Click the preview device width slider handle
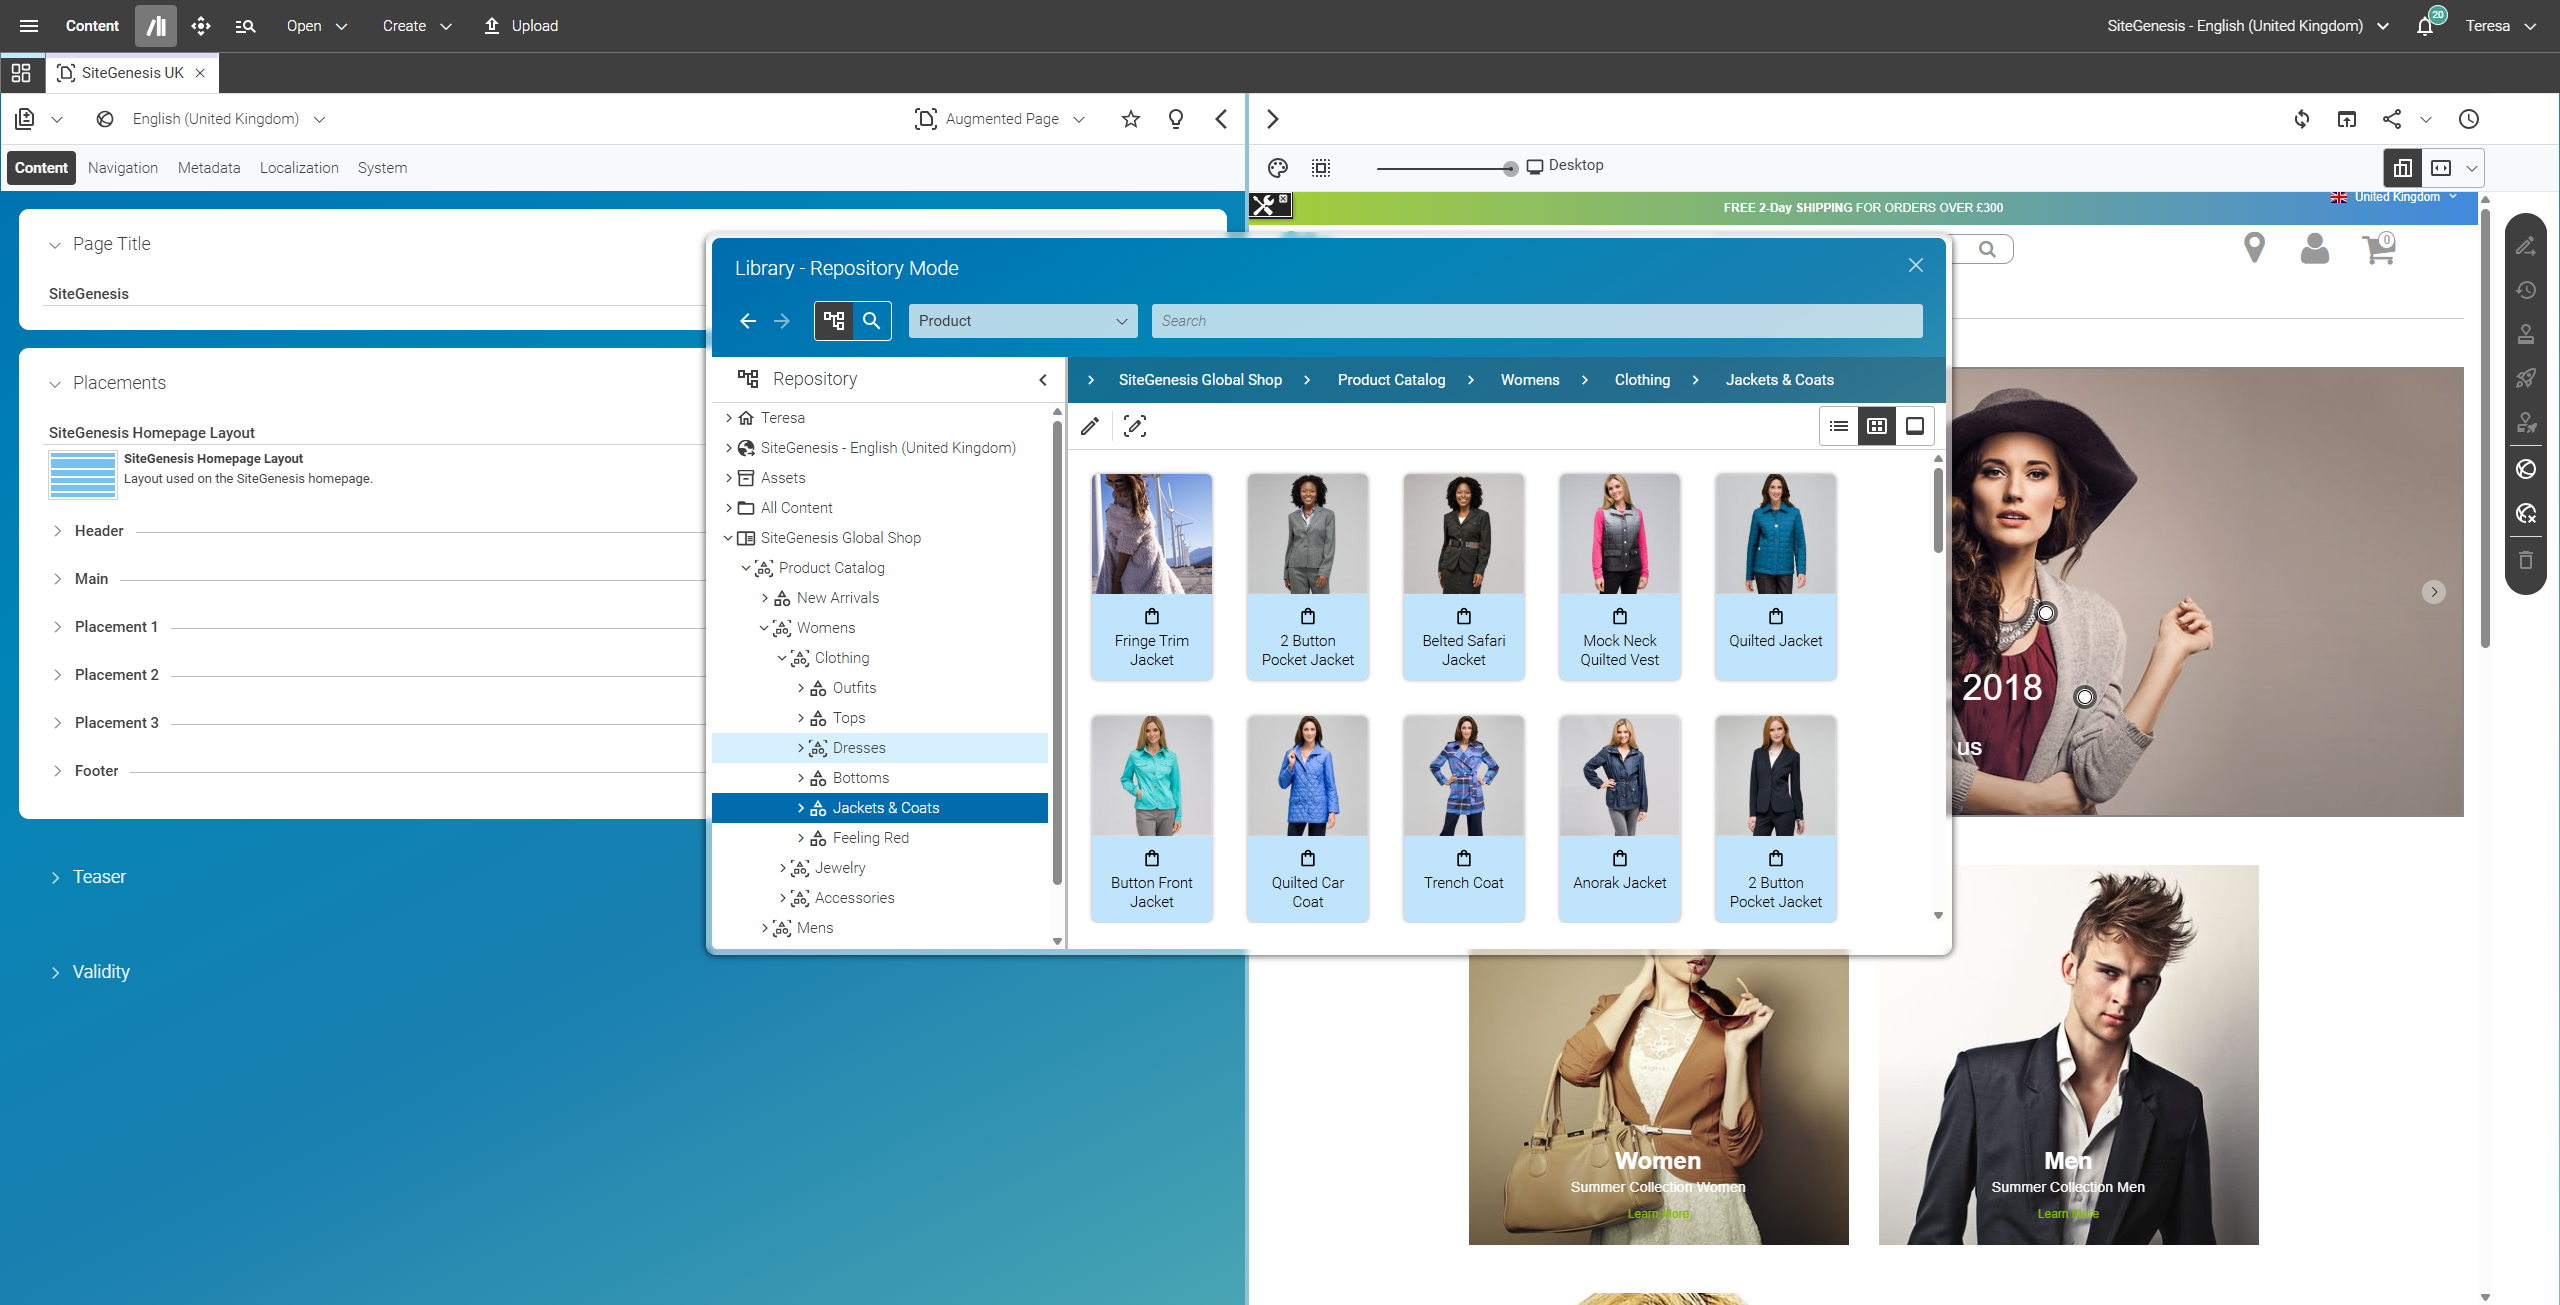The image size is (2560, 1305). 1510,169
